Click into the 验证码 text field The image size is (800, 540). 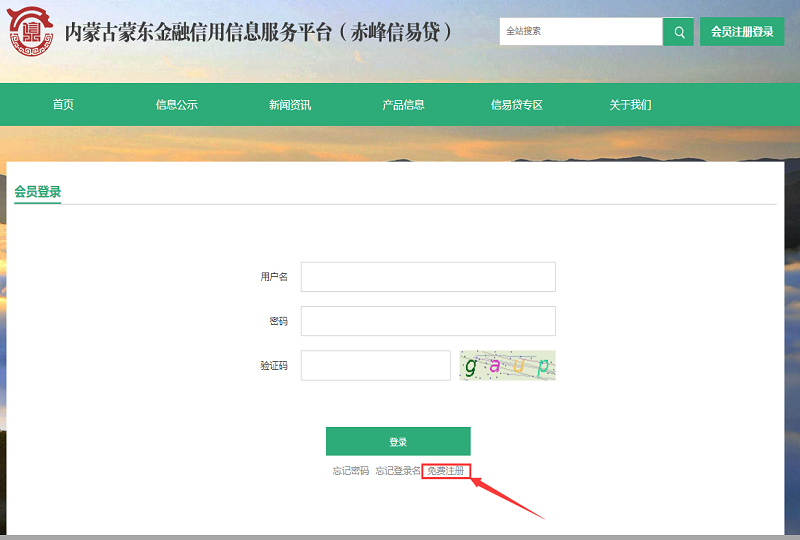376,366
